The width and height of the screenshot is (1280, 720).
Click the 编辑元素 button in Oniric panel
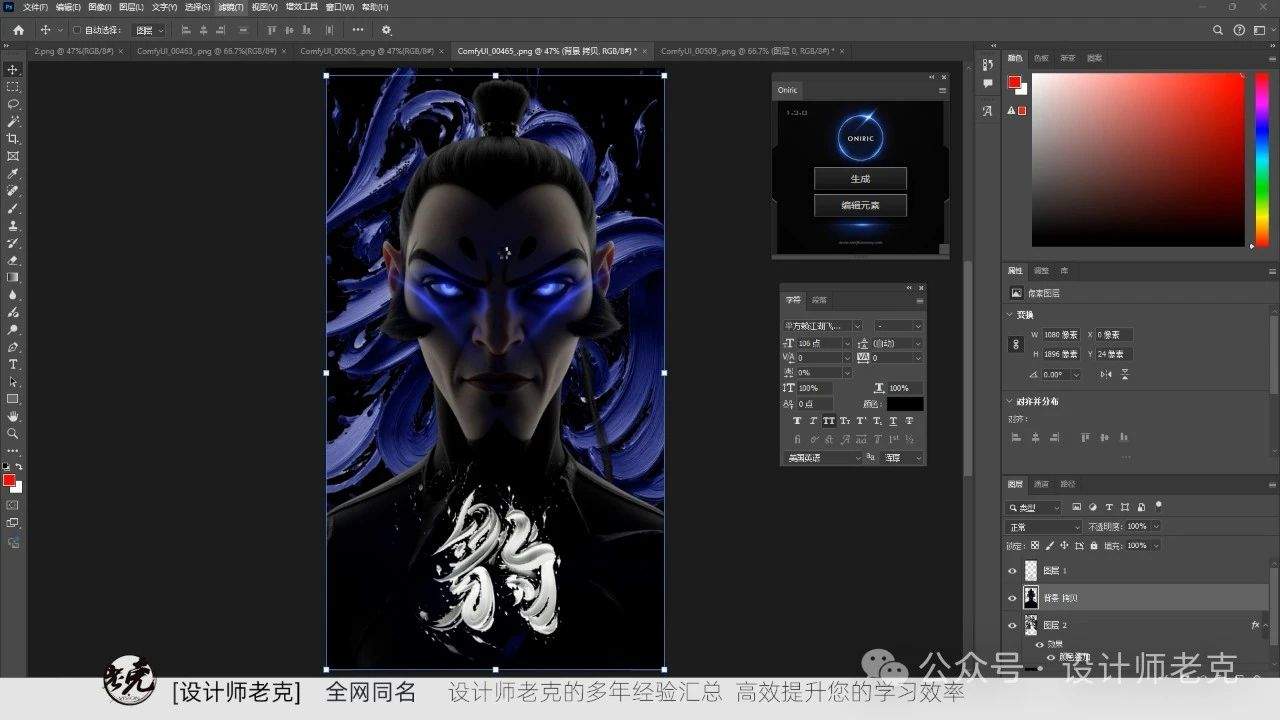860,205
